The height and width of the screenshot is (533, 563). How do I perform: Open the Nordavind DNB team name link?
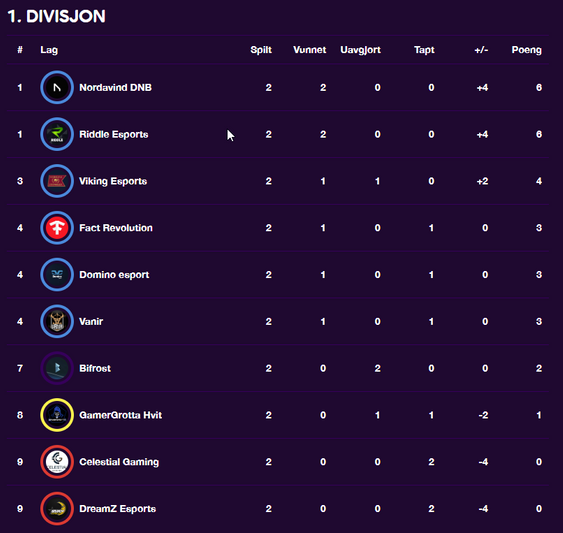[x=115, y=88]
